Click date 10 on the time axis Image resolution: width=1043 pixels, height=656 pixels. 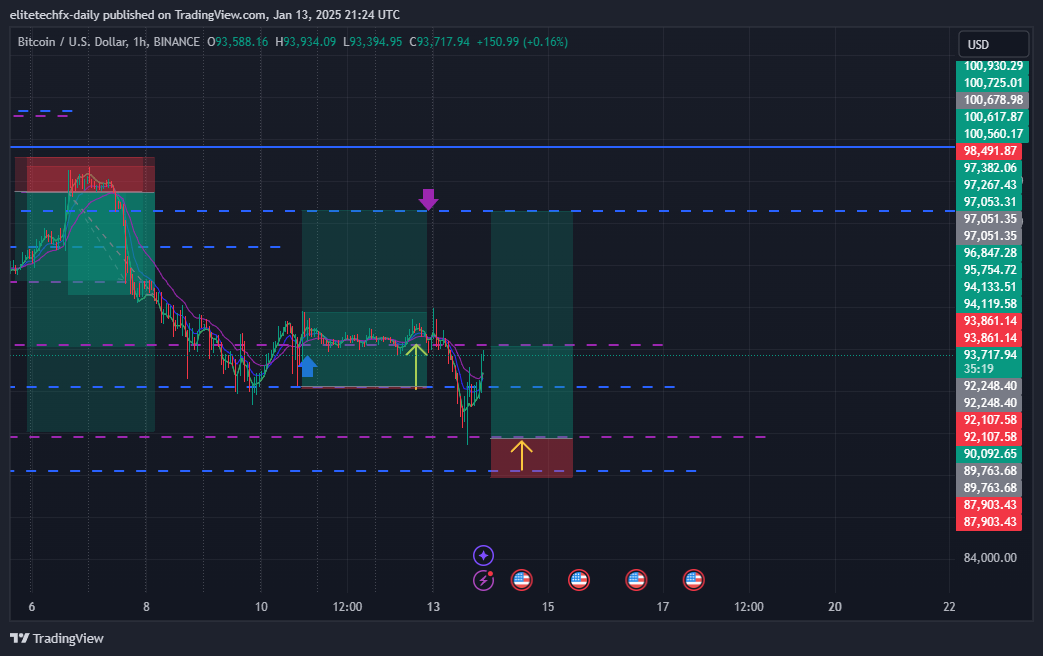[x=261, y=607]
